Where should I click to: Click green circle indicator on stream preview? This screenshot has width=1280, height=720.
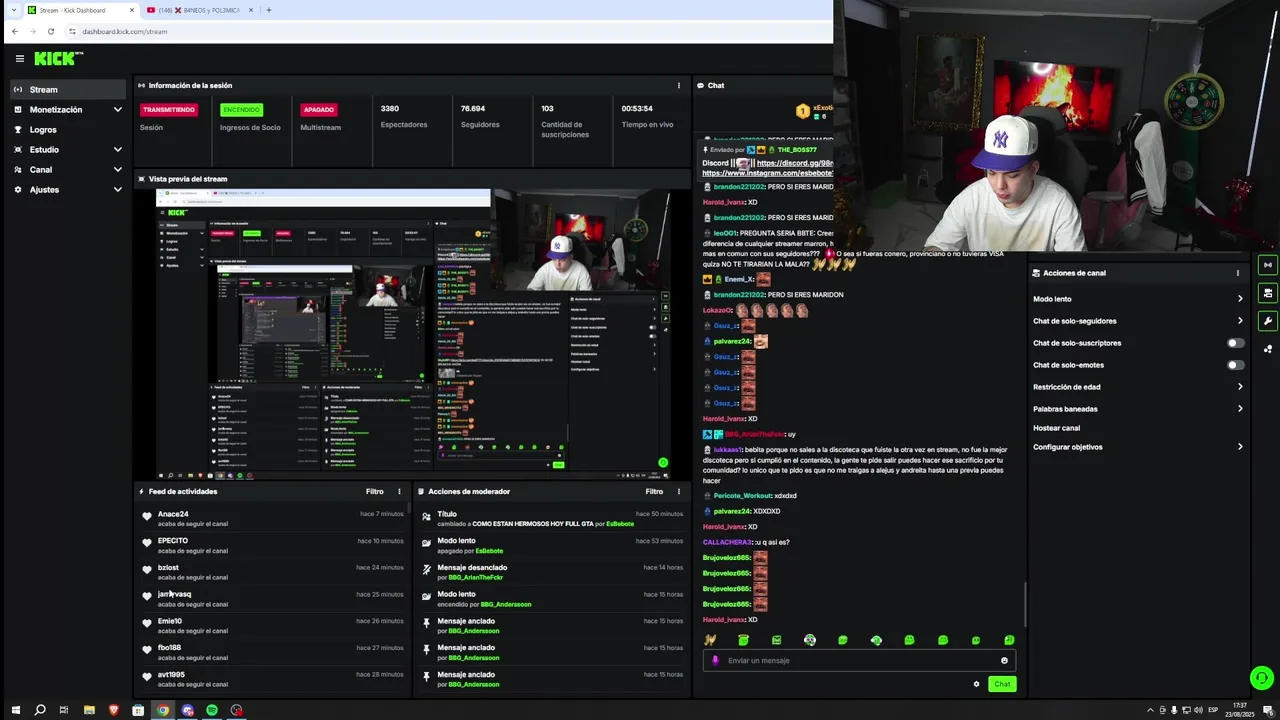(x=662, y=462)
